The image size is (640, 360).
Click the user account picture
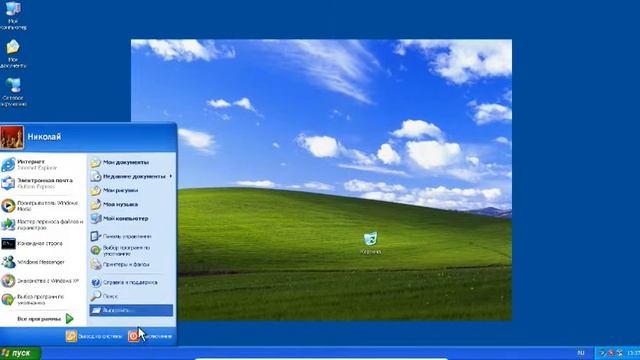(12, 137)
